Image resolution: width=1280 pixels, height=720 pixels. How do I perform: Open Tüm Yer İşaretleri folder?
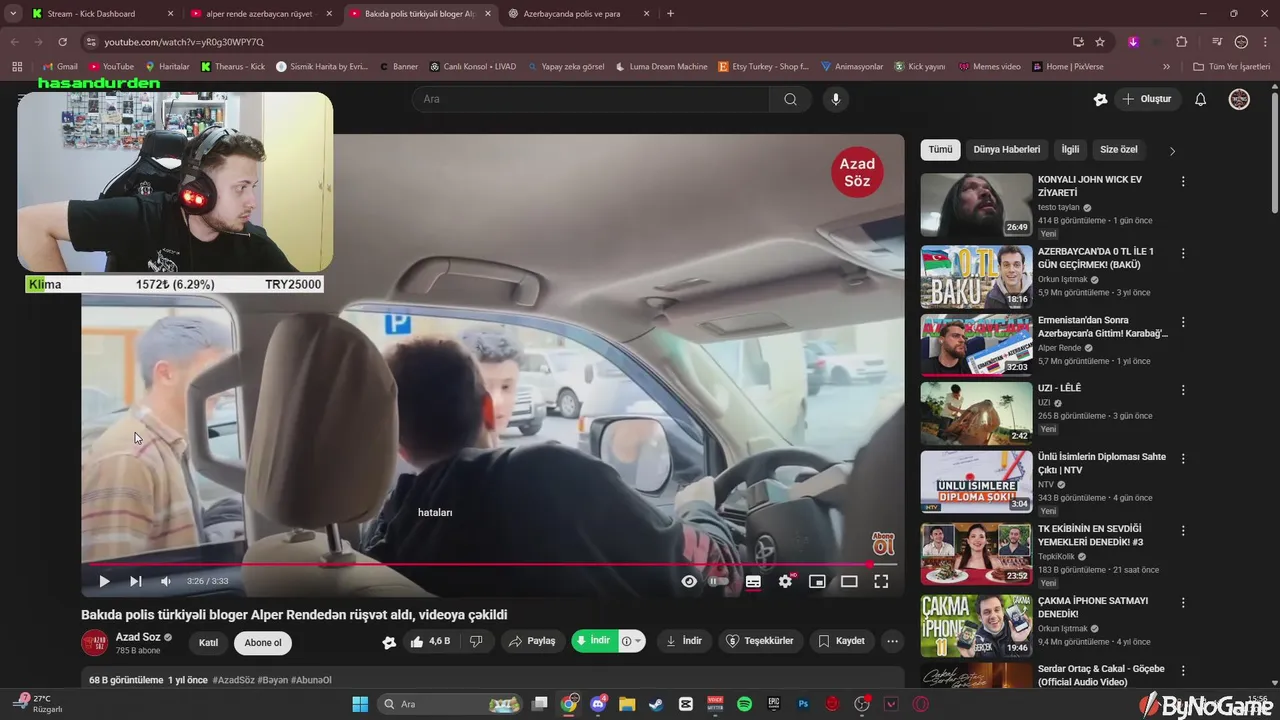point(1231,67)
